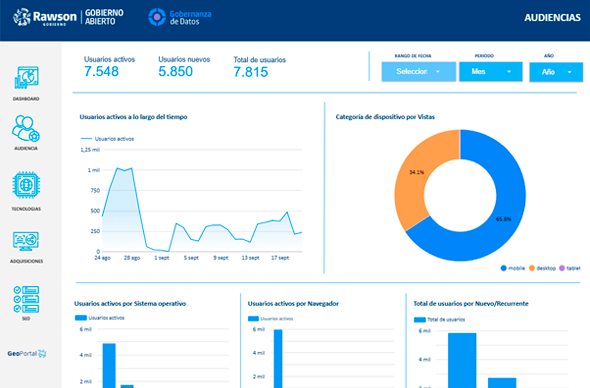This screenshot has height=388, width=590.
Task: Click 'Categoría de dispositivo por Vistas' title
Action: pyautogui.click(x=385, y=117)
